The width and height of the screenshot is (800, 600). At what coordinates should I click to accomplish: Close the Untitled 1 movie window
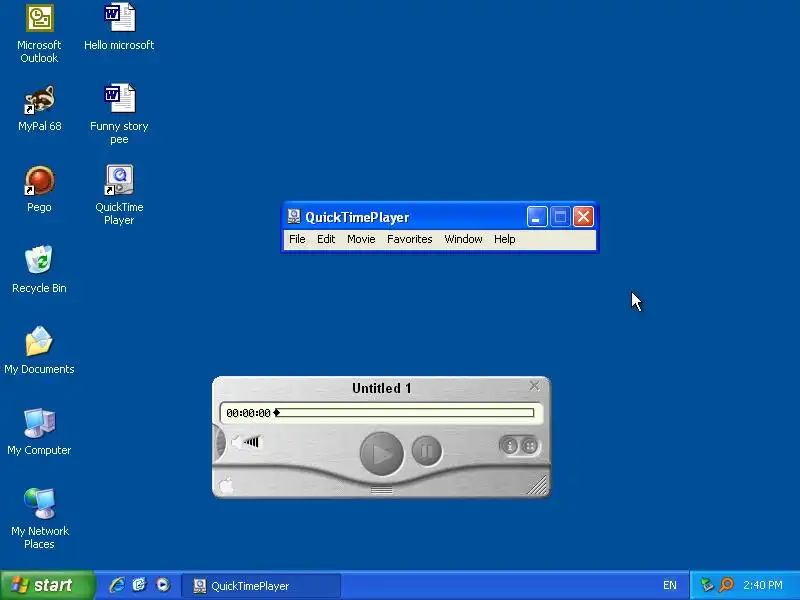point(534,386)
